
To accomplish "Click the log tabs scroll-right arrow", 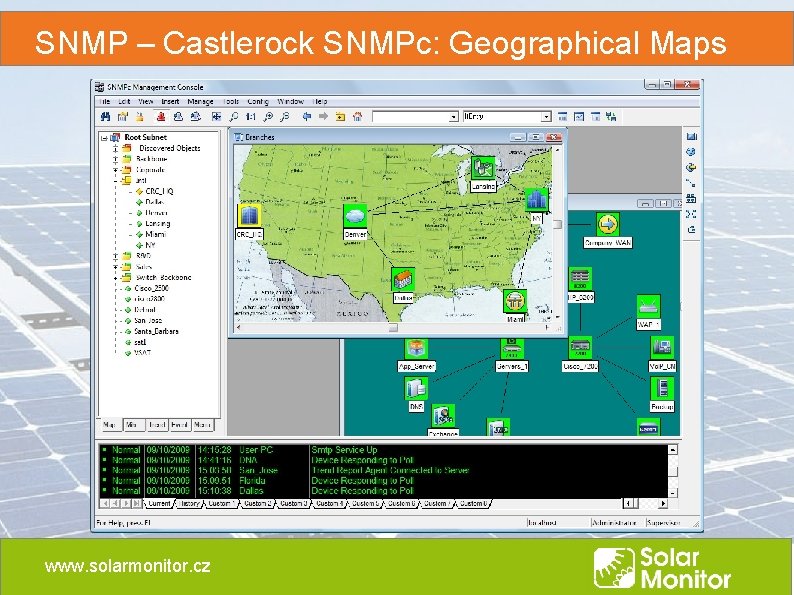I will point(663,504).
